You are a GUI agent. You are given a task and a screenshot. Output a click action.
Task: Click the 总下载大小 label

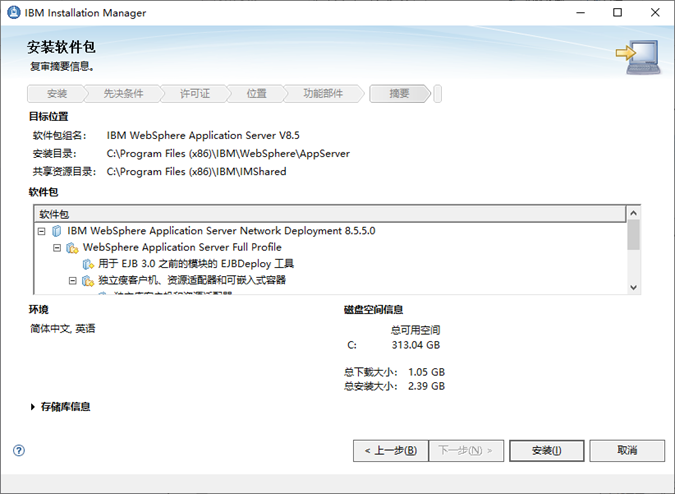371,372
